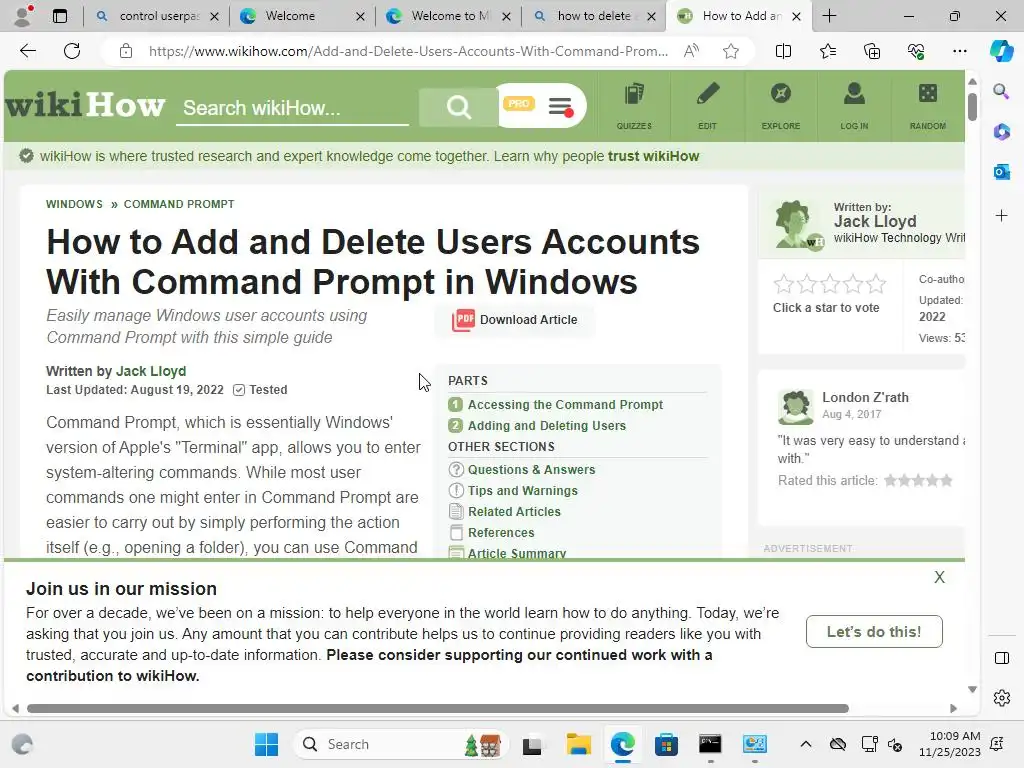Open trust wikiHow link

tap(653, 156)
